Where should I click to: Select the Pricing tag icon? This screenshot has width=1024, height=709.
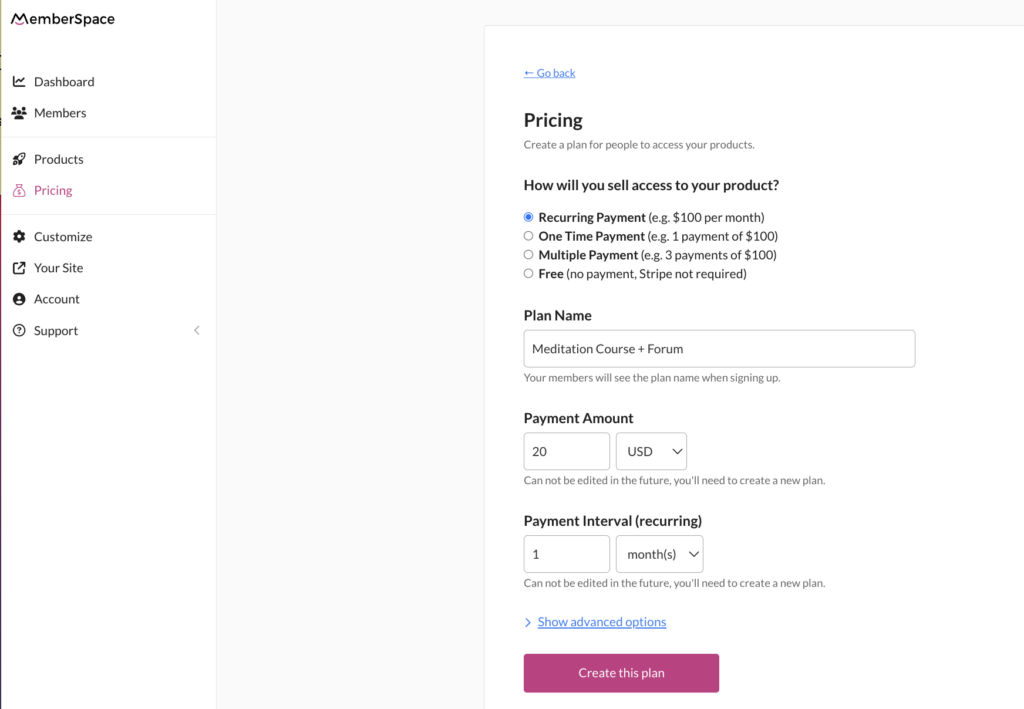21,190
